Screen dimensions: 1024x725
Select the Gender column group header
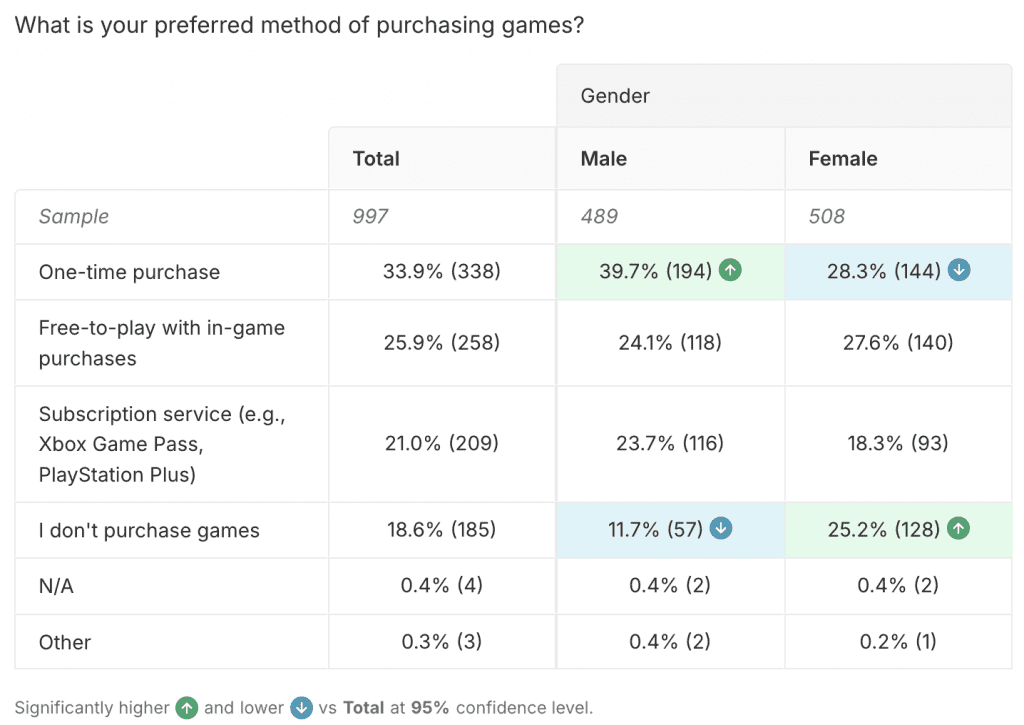coord(615,96)
